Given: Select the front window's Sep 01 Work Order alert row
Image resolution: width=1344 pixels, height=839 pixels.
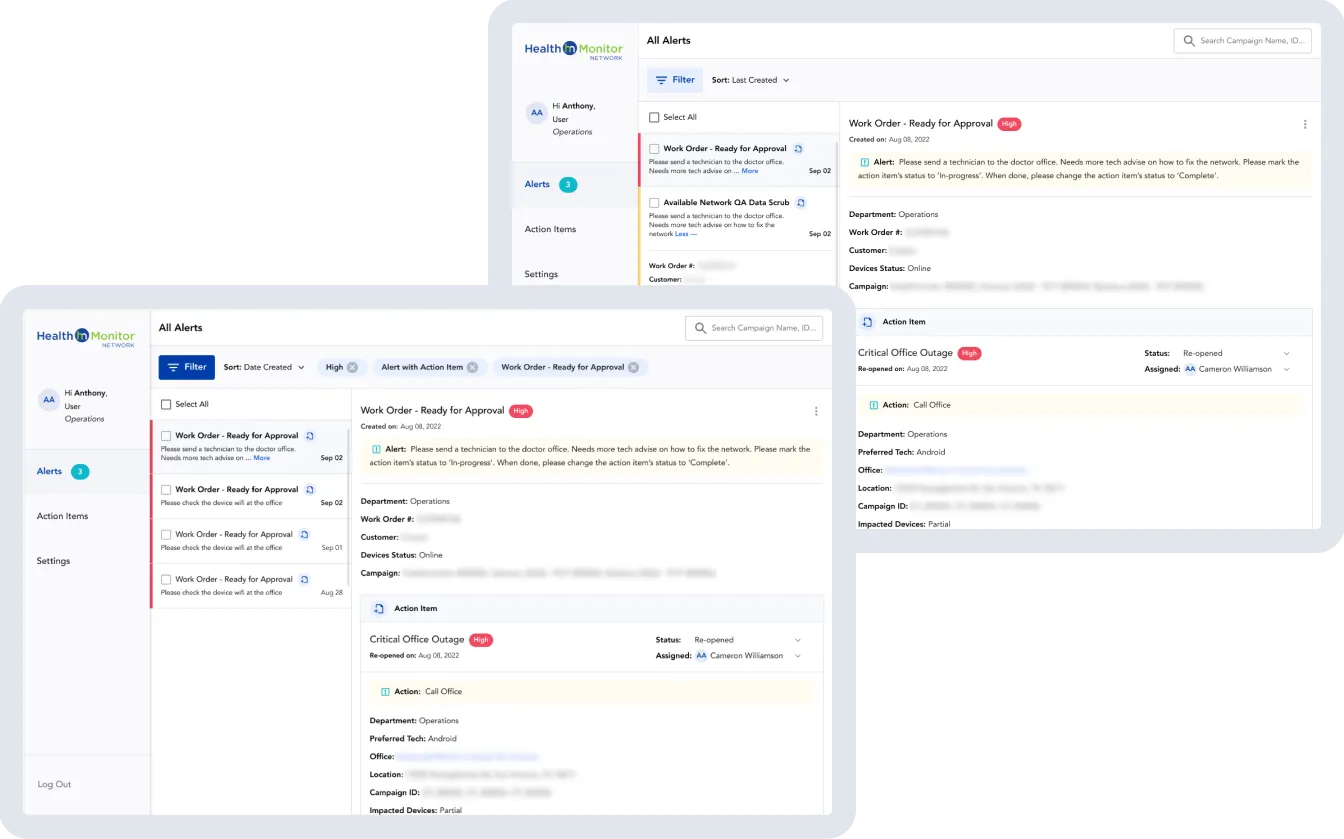Looking at the screenshot, I should 250,541.
